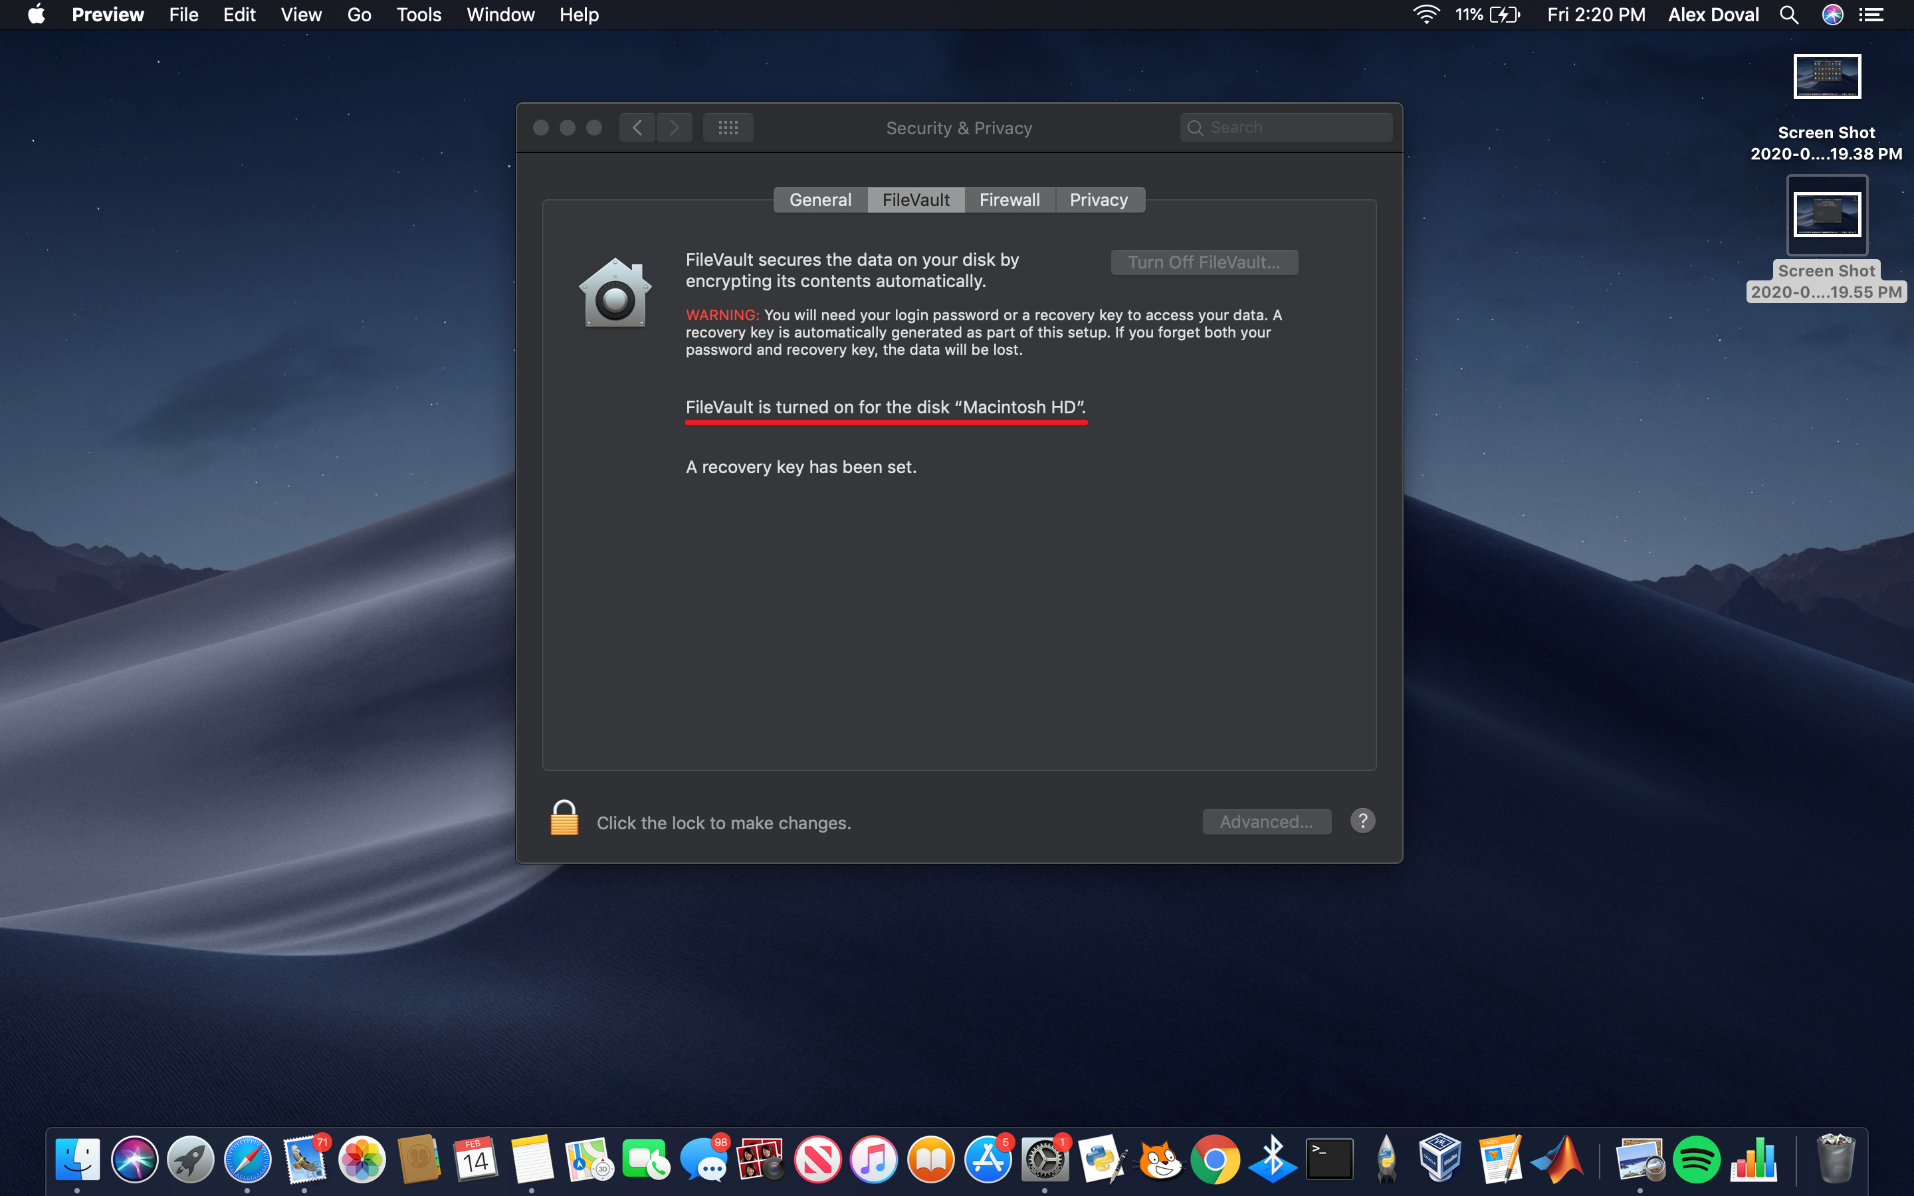
Task: Open Preview app in the dock
Action: click(x=1640, y=1160)
